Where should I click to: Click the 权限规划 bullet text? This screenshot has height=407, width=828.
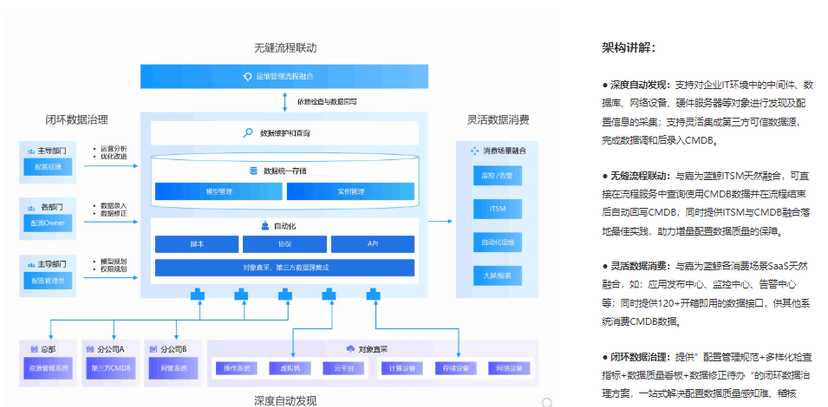pos(114,269)
